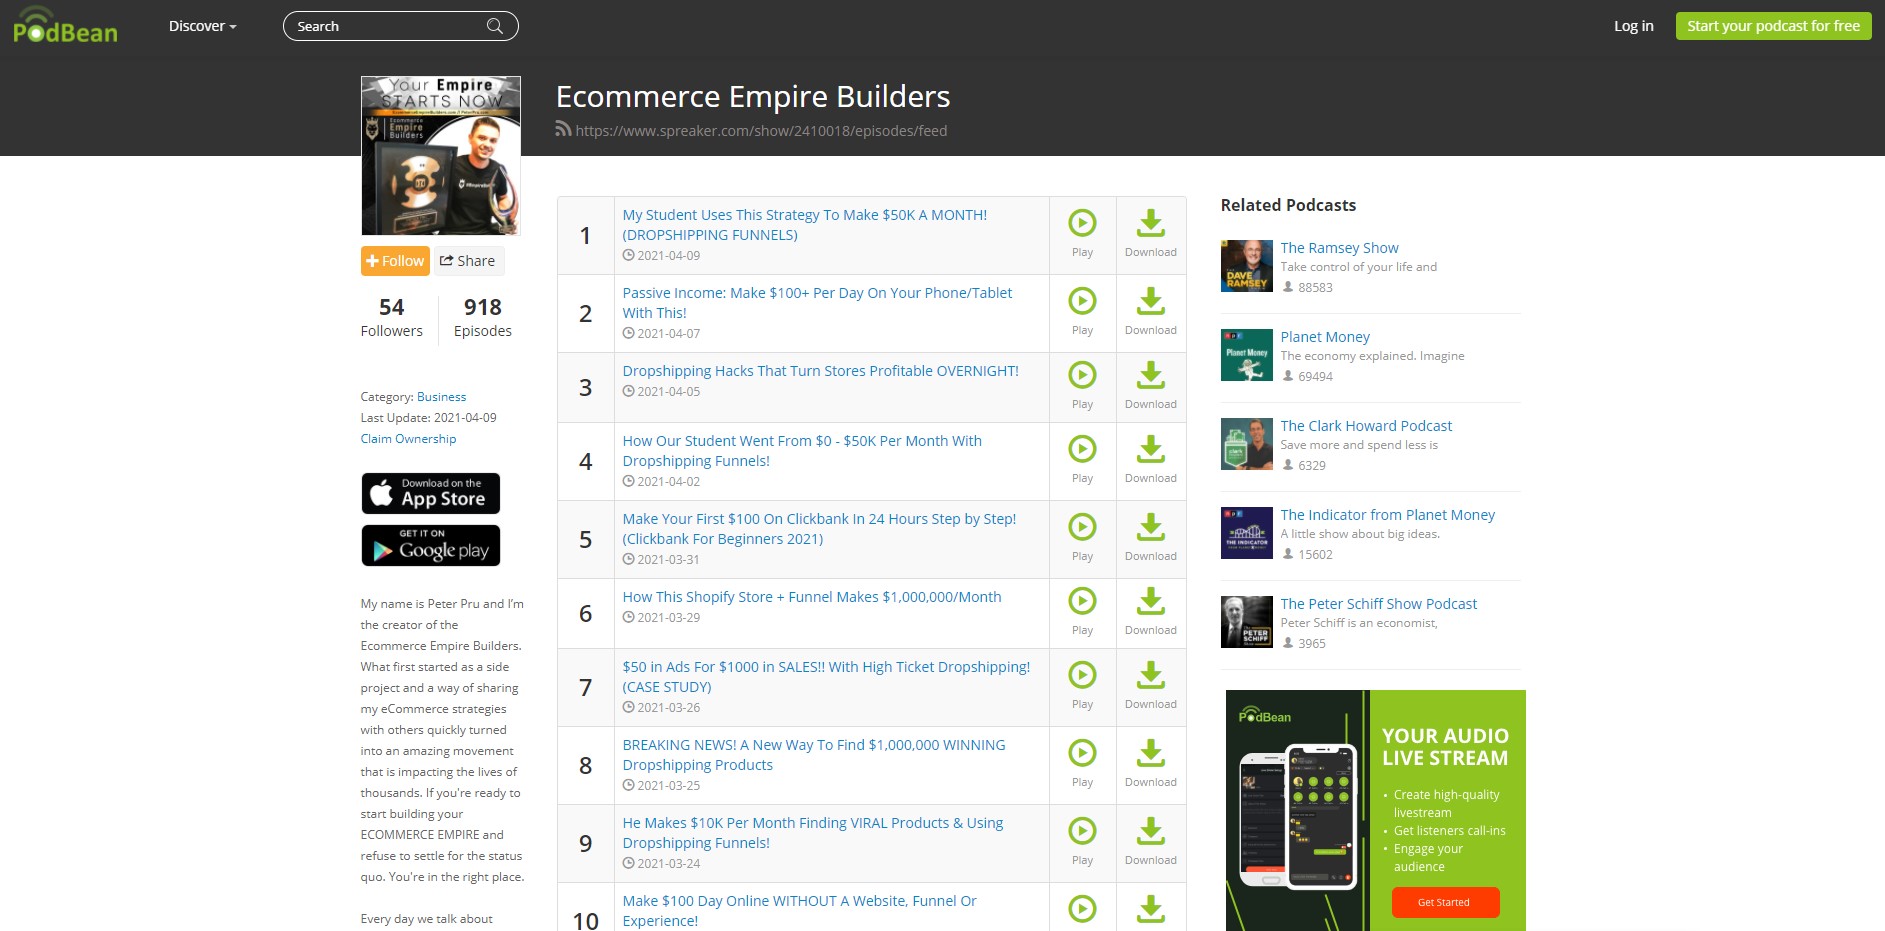Click Last Update: 2021-04-09 text
This screenshot has width=1885, height=931.
tap(428, 418)
